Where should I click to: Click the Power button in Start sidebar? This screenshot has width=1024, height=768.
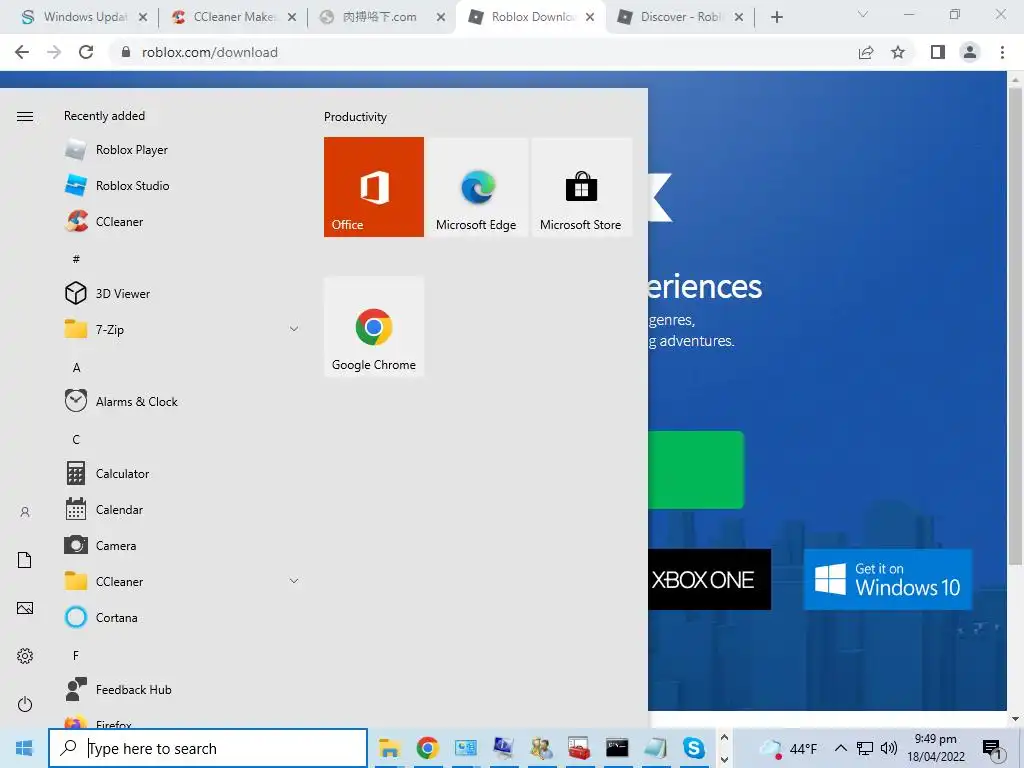(25, 704)
